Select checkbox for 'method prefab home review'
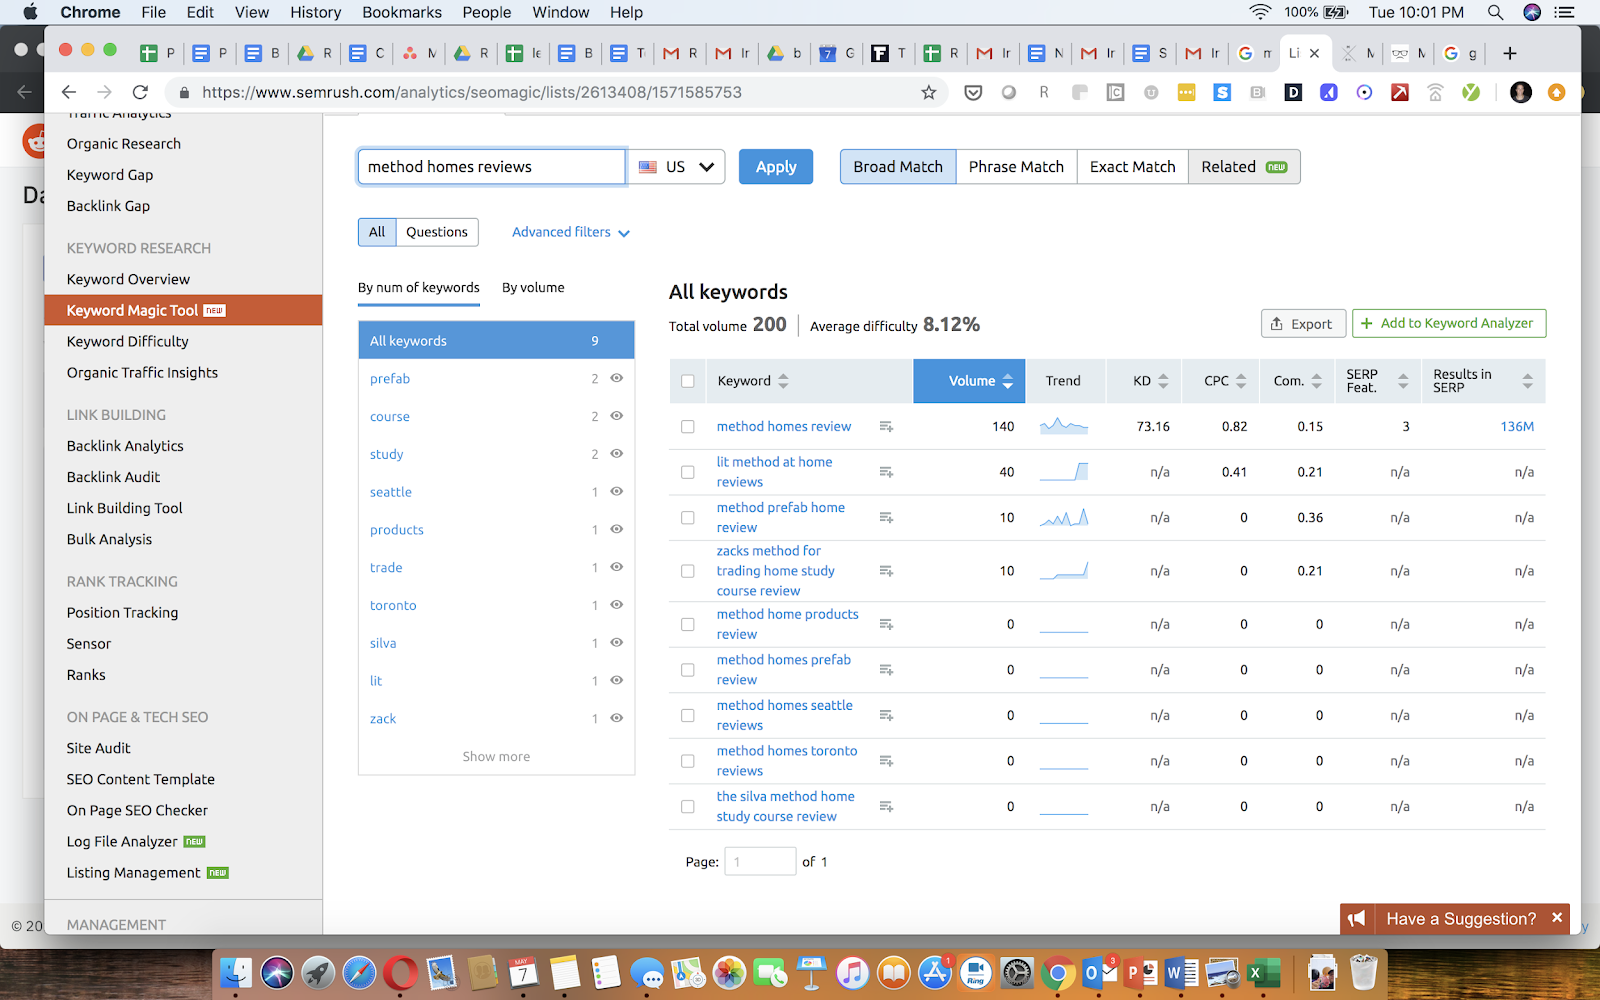 point(687,518)
